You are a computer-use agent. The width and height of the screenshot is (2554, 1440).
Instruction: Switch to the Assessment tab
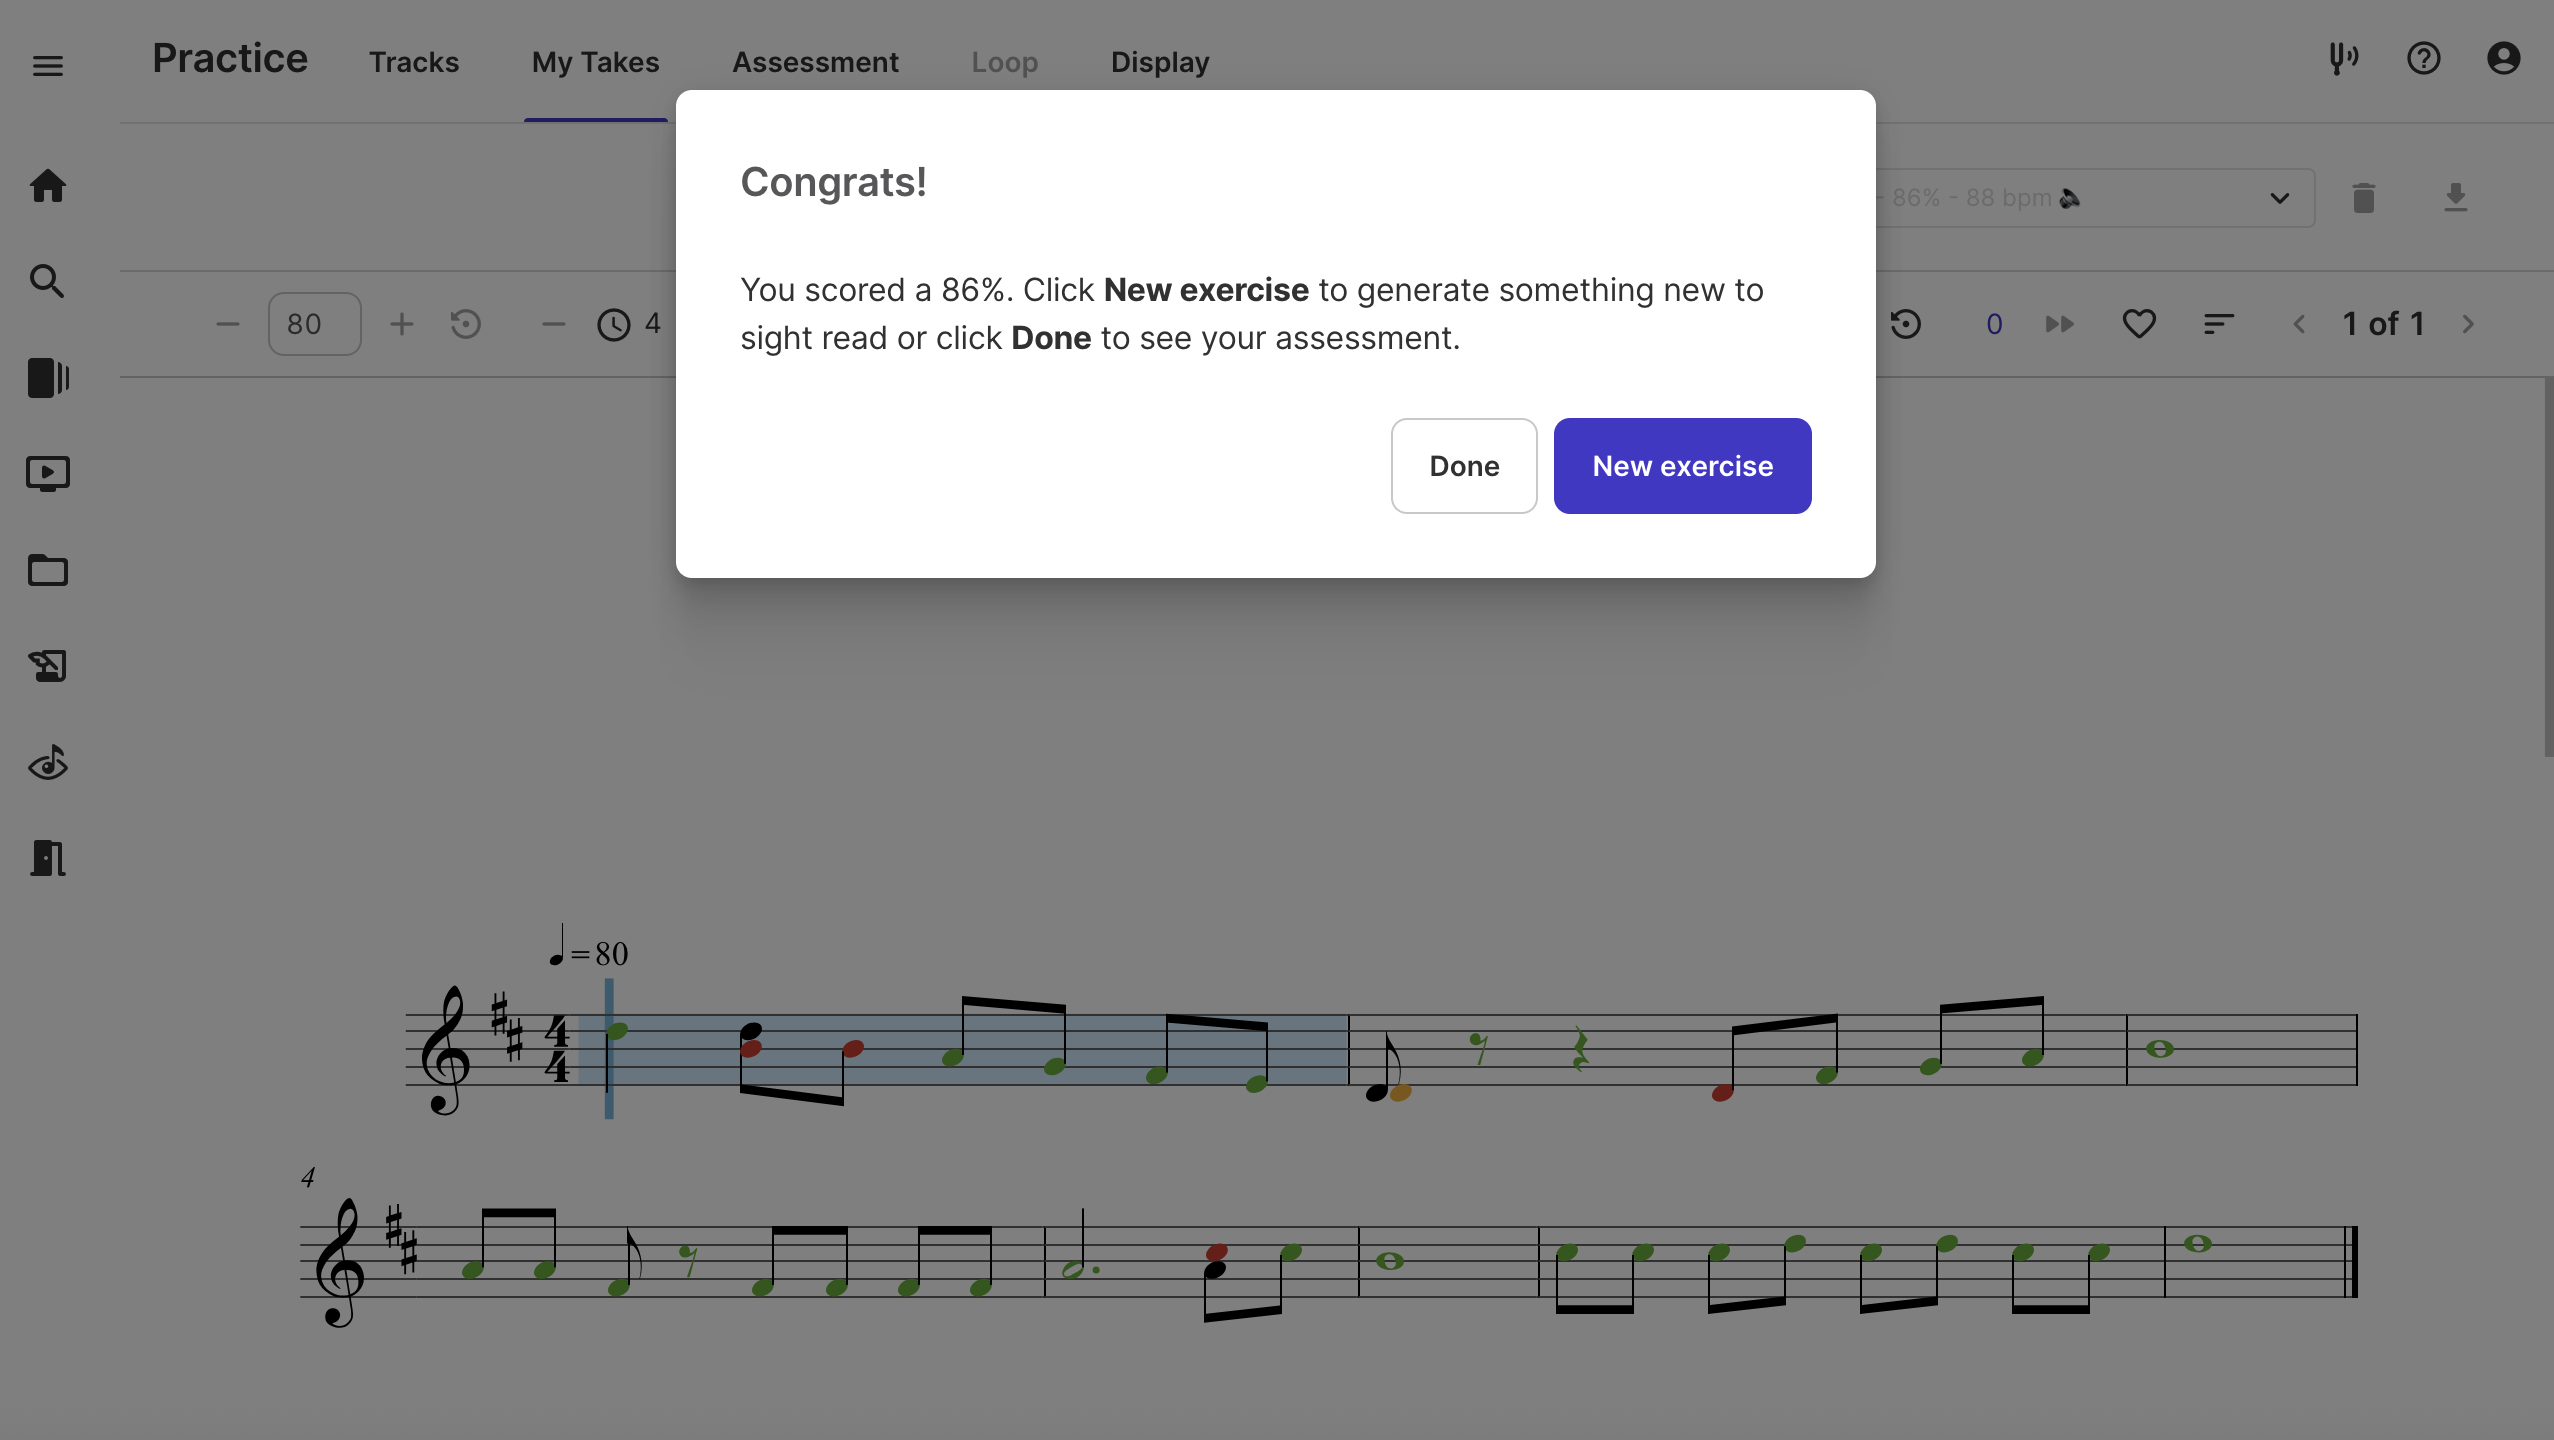(815, 61)
